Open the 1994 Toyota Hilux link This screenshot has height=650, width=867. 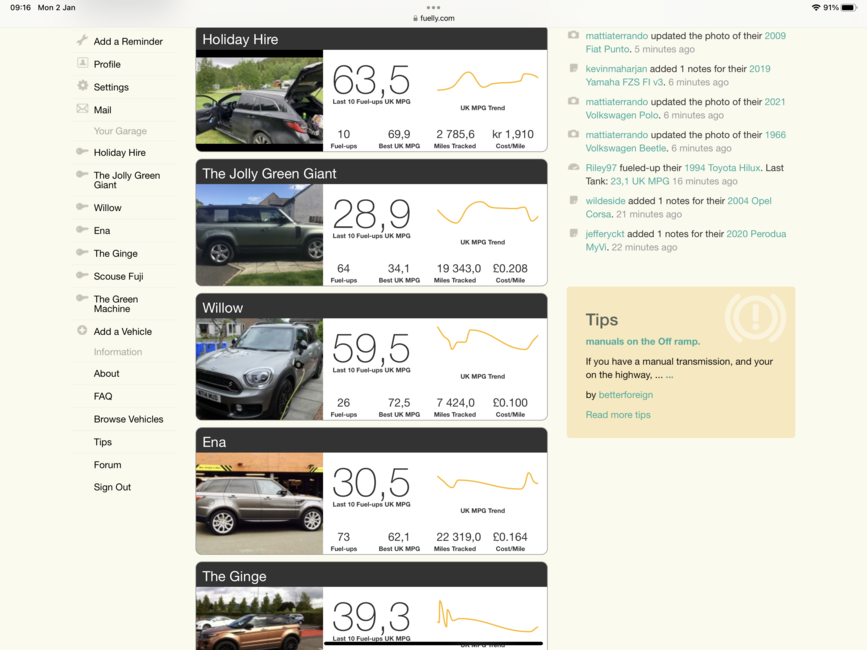tap(723, 168)
